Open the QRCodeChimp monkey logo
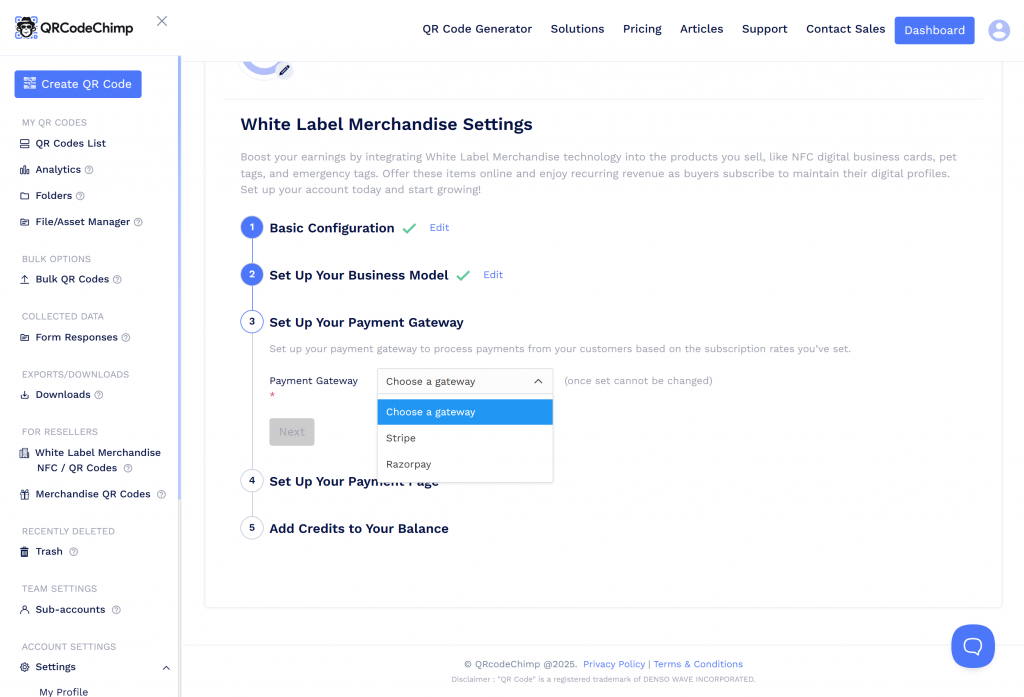The height and width of the screenshot is (697, 1024). pyautogui.click(x=25, y=27)
